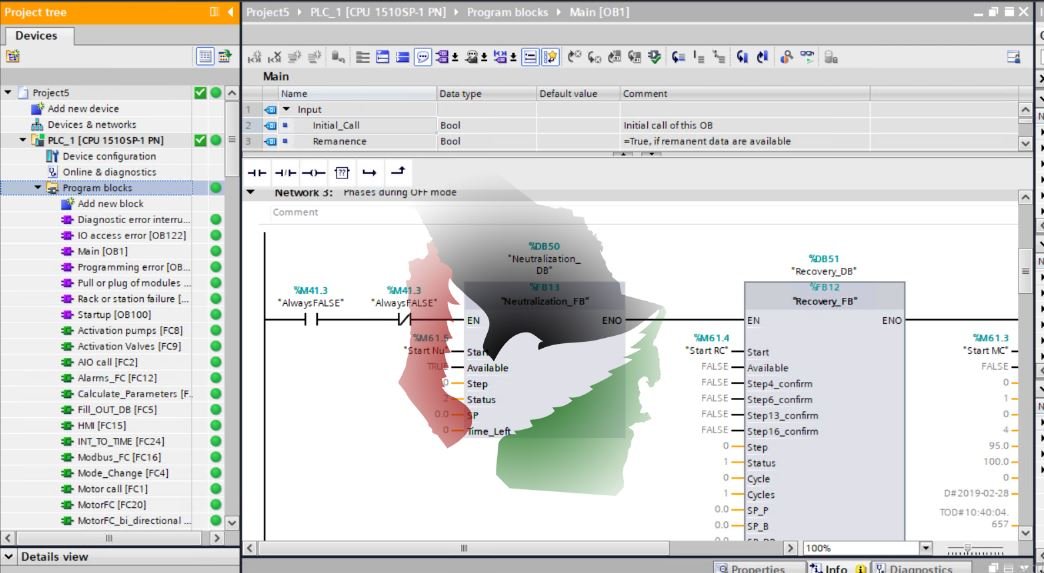Collapse the Project tree panel

(231, 12)
